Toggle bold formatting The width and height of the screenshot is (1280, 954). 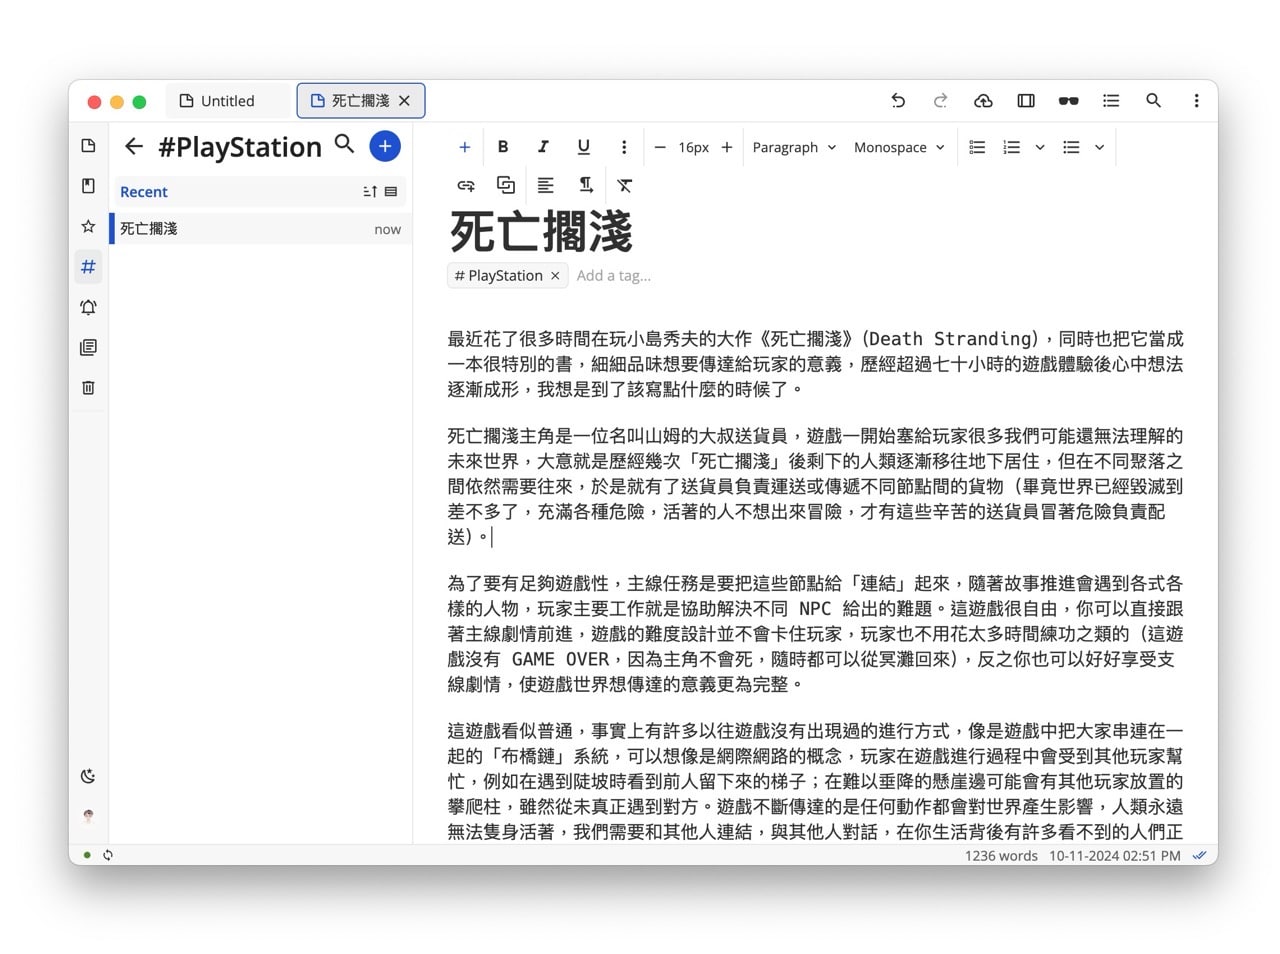503,147
